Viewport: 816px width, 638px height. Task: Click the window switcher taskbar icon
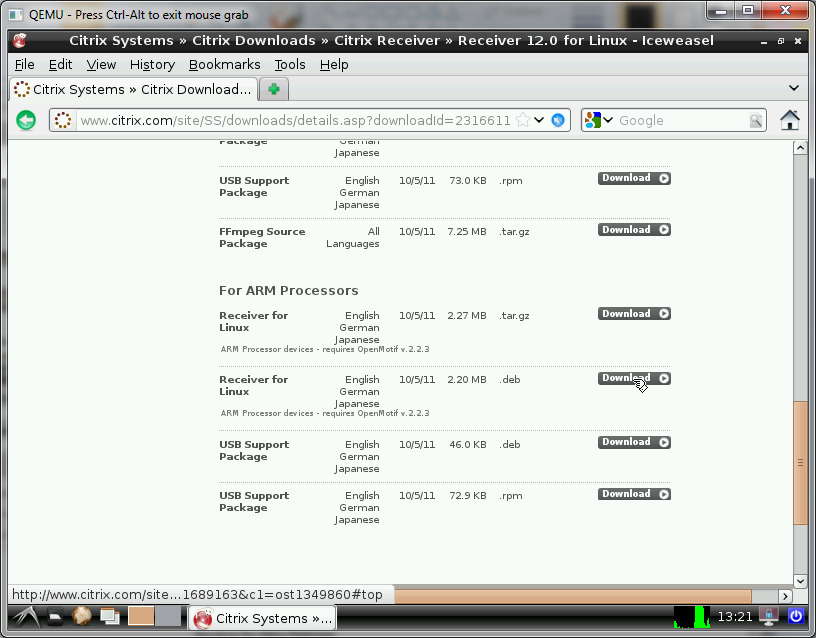pos(110,617)
